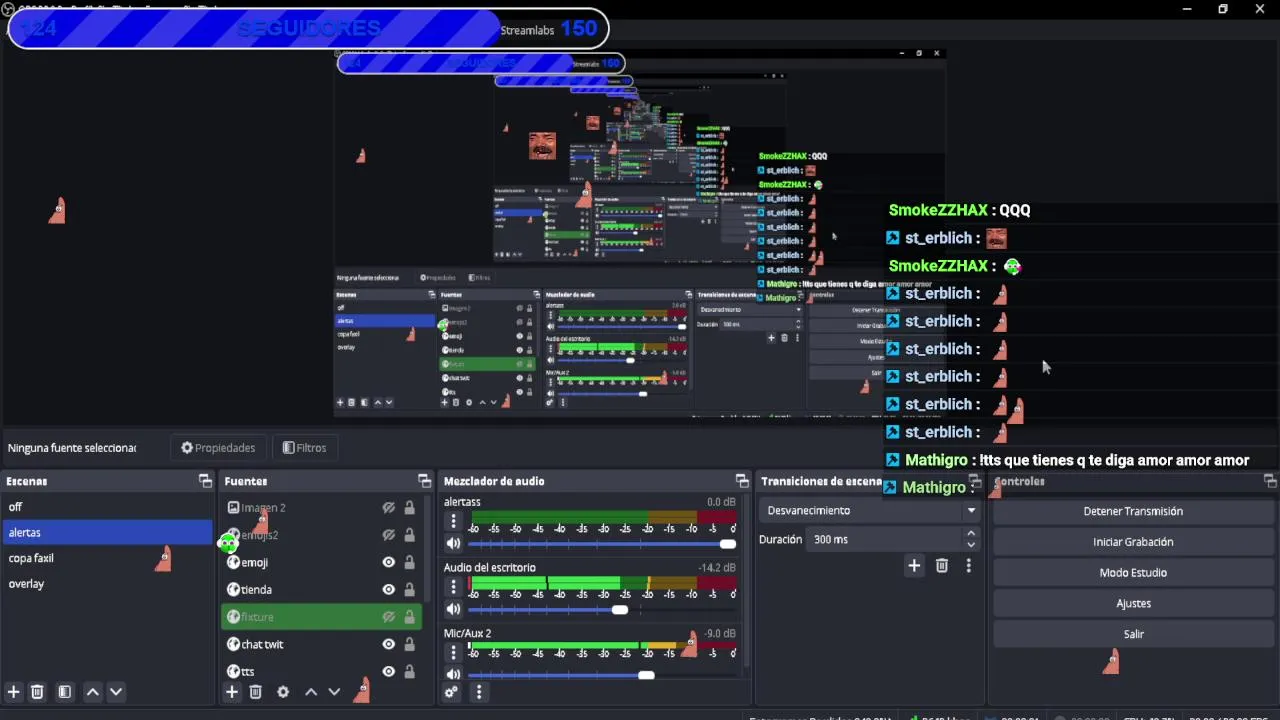
Task: Click Detener Transmisión button
Action: coord(1133,511)
